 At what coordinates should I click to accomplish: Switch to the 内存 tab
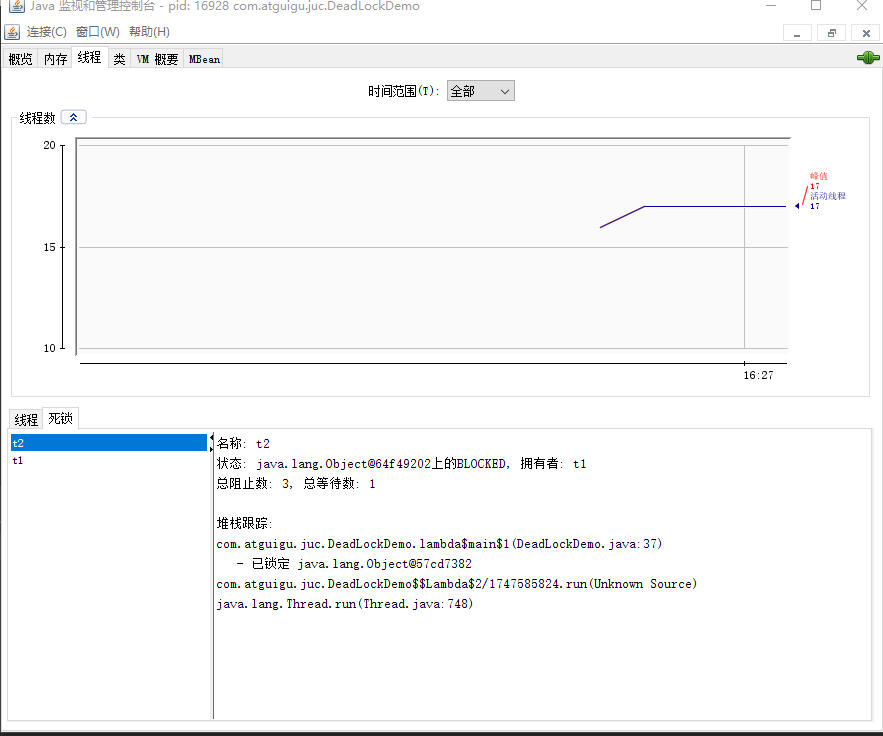point(55,59)
